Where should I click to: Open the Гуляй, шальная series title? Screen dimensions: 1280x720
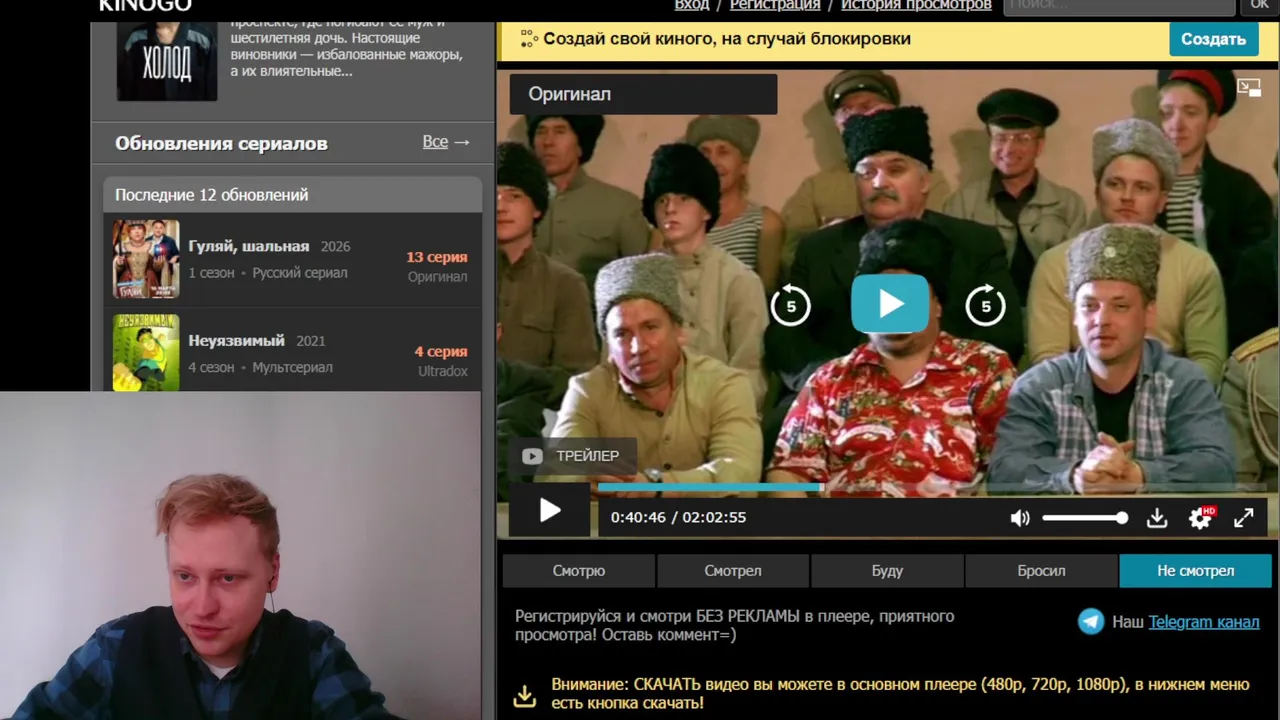pos(249,246)
